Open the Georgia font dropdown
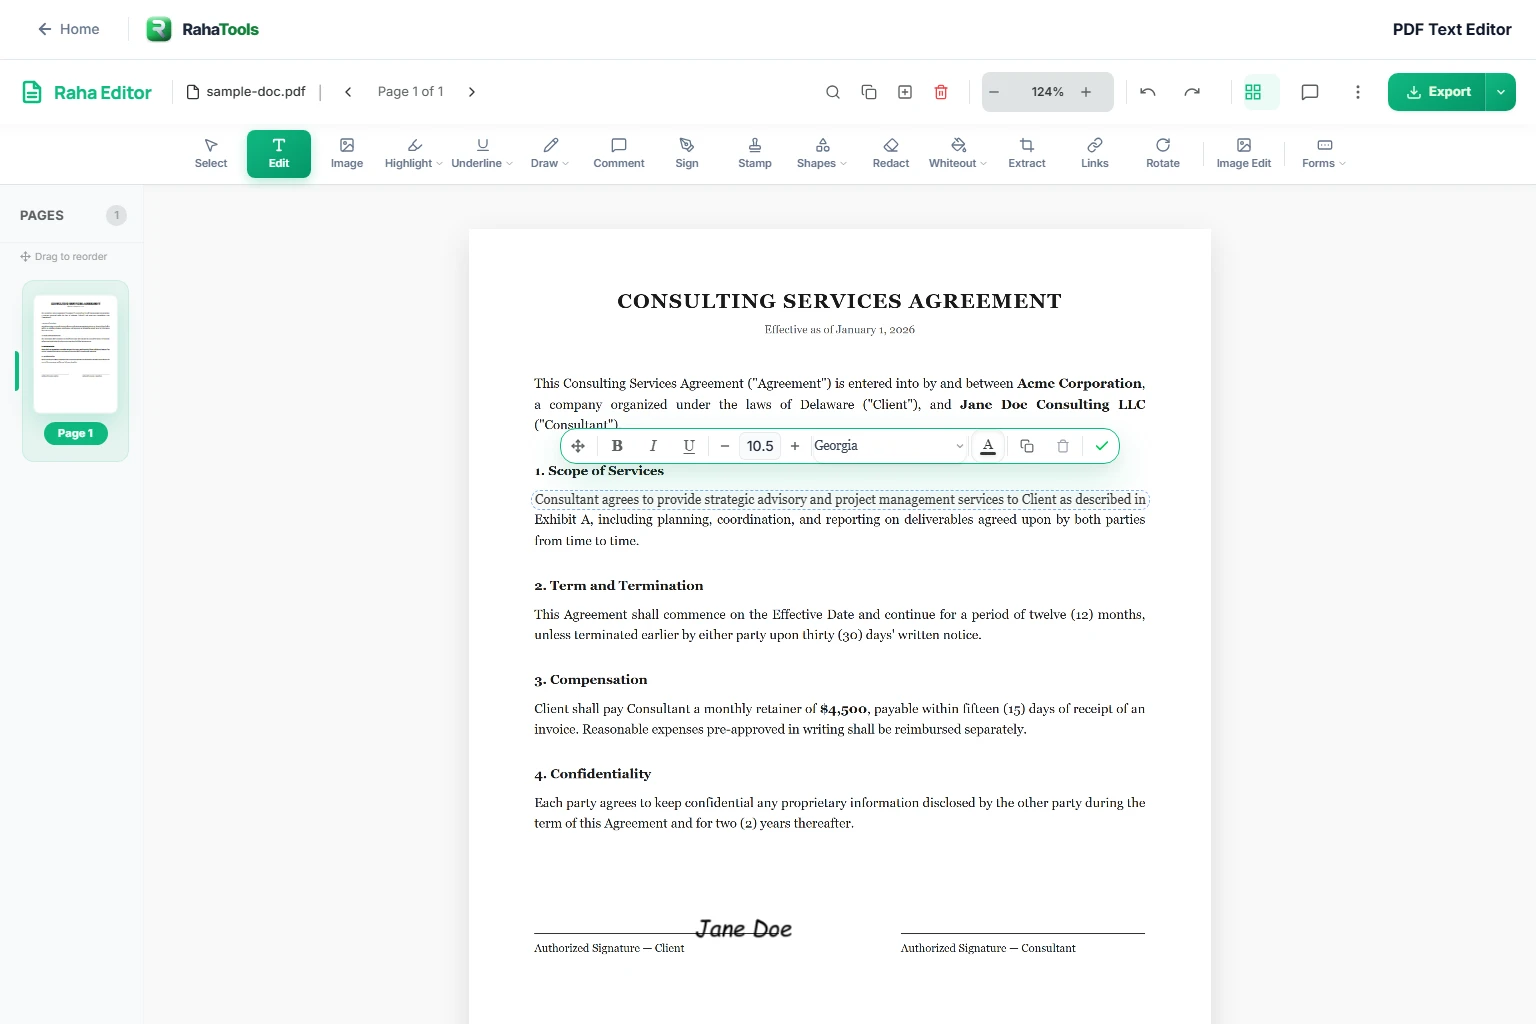The image size is (1536, 1024). tap(889, 446)
